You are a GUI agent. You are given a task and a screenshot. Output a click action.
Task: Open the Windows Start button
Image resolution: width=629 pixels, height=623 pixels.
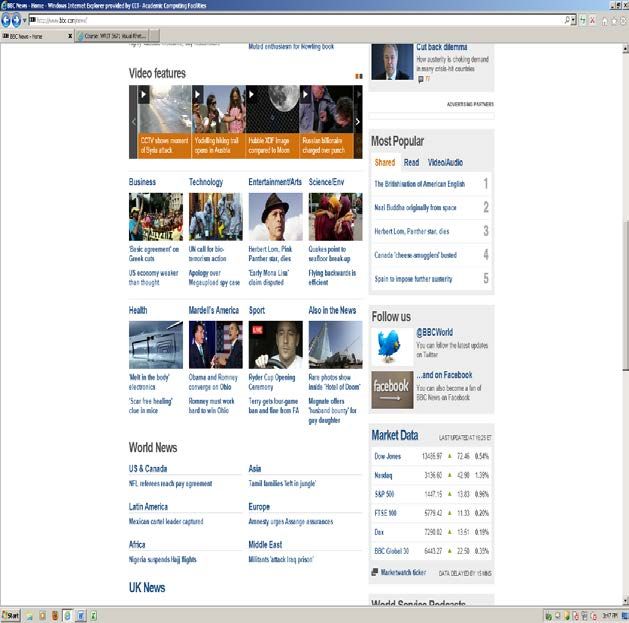10,615
